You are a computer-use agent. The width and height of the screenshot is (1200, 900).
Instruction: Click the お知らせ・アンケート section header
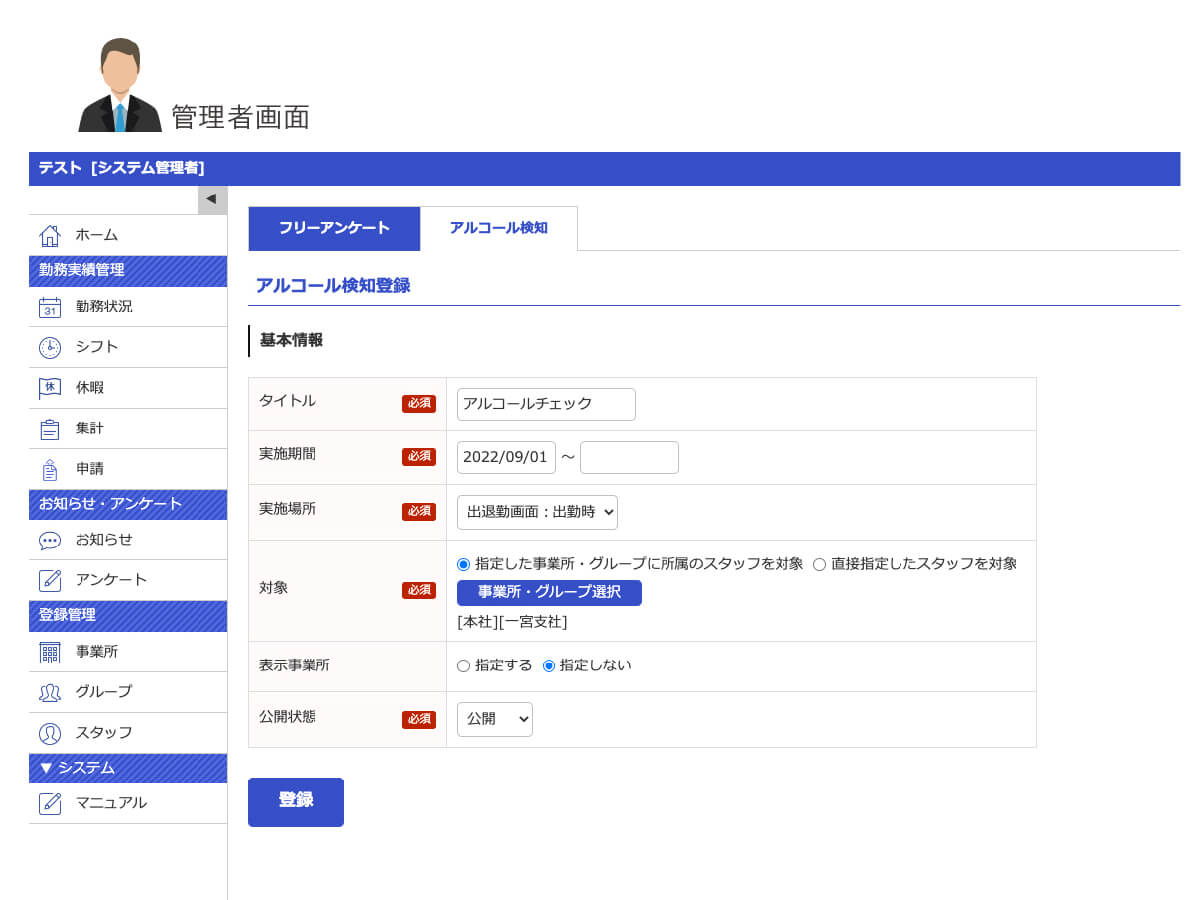point(128,505)
